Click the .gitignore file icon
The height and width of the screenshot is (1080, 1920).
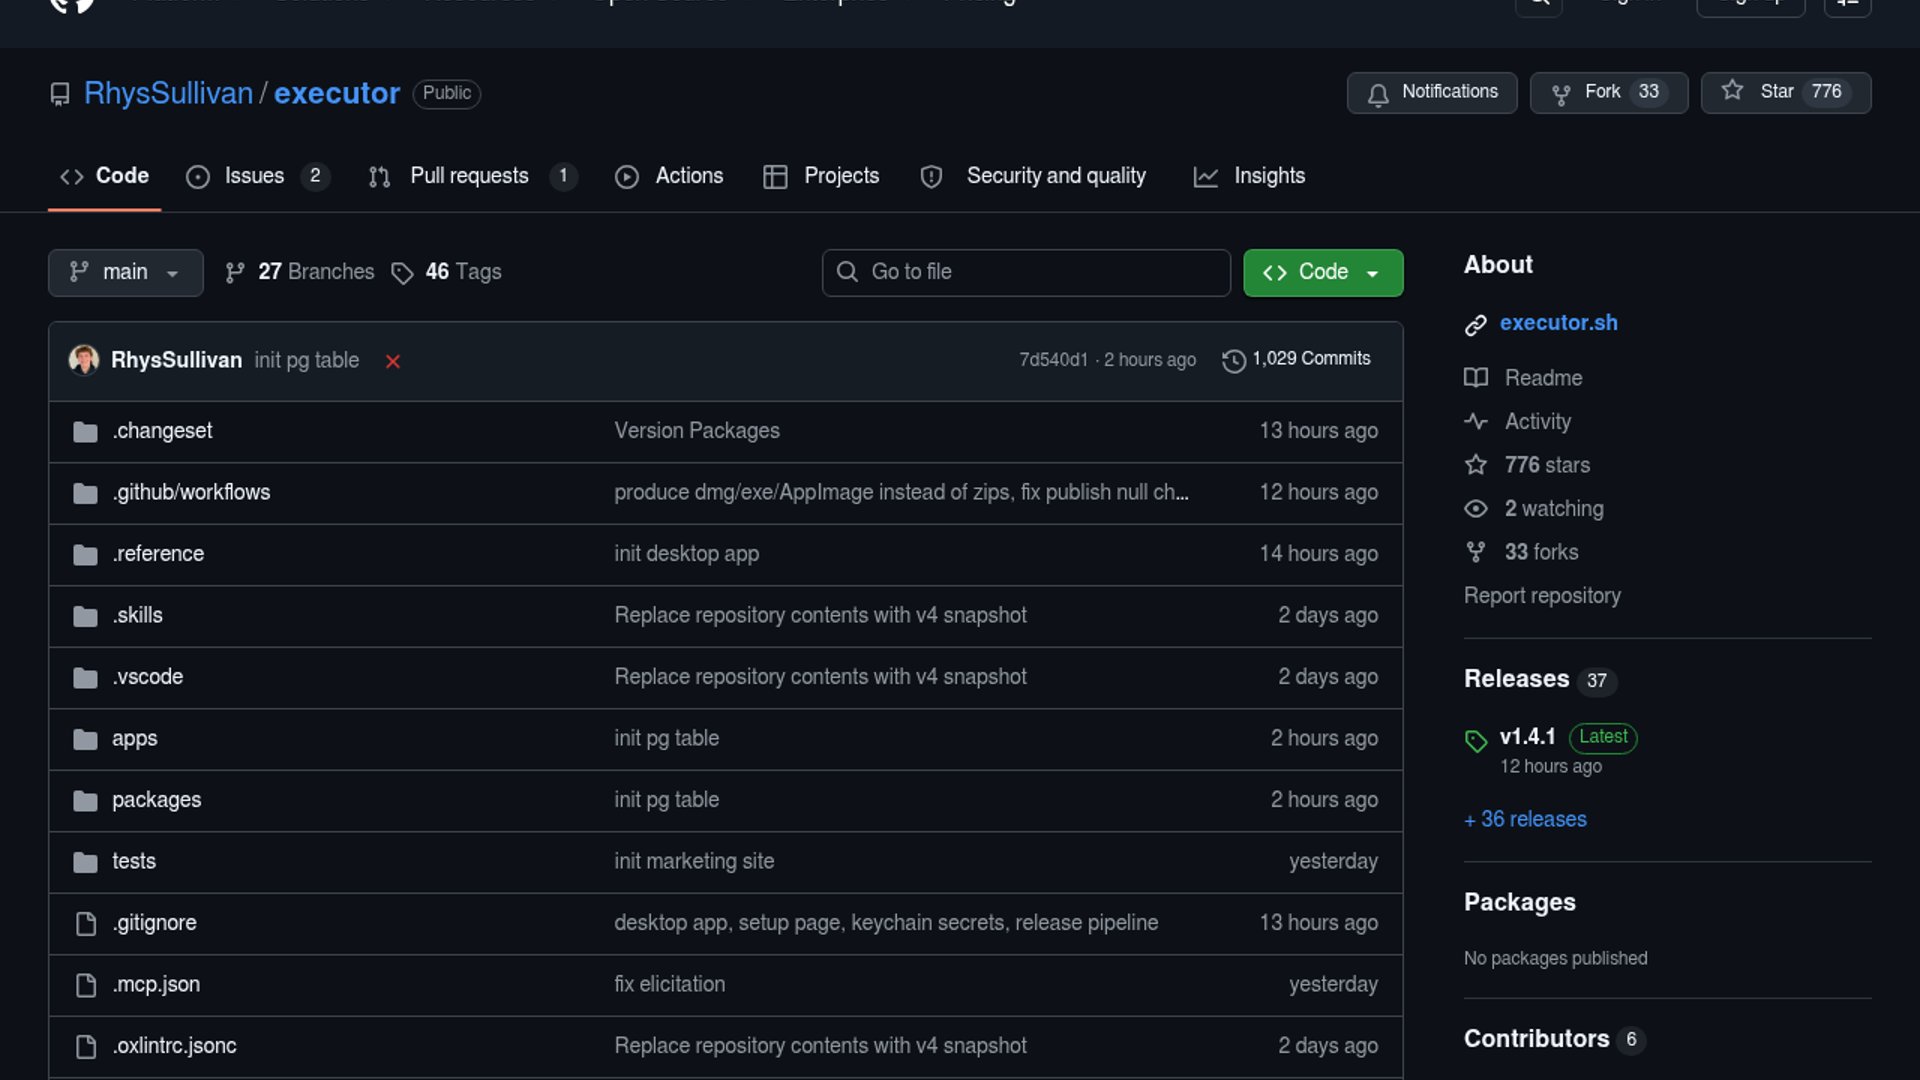86,924
